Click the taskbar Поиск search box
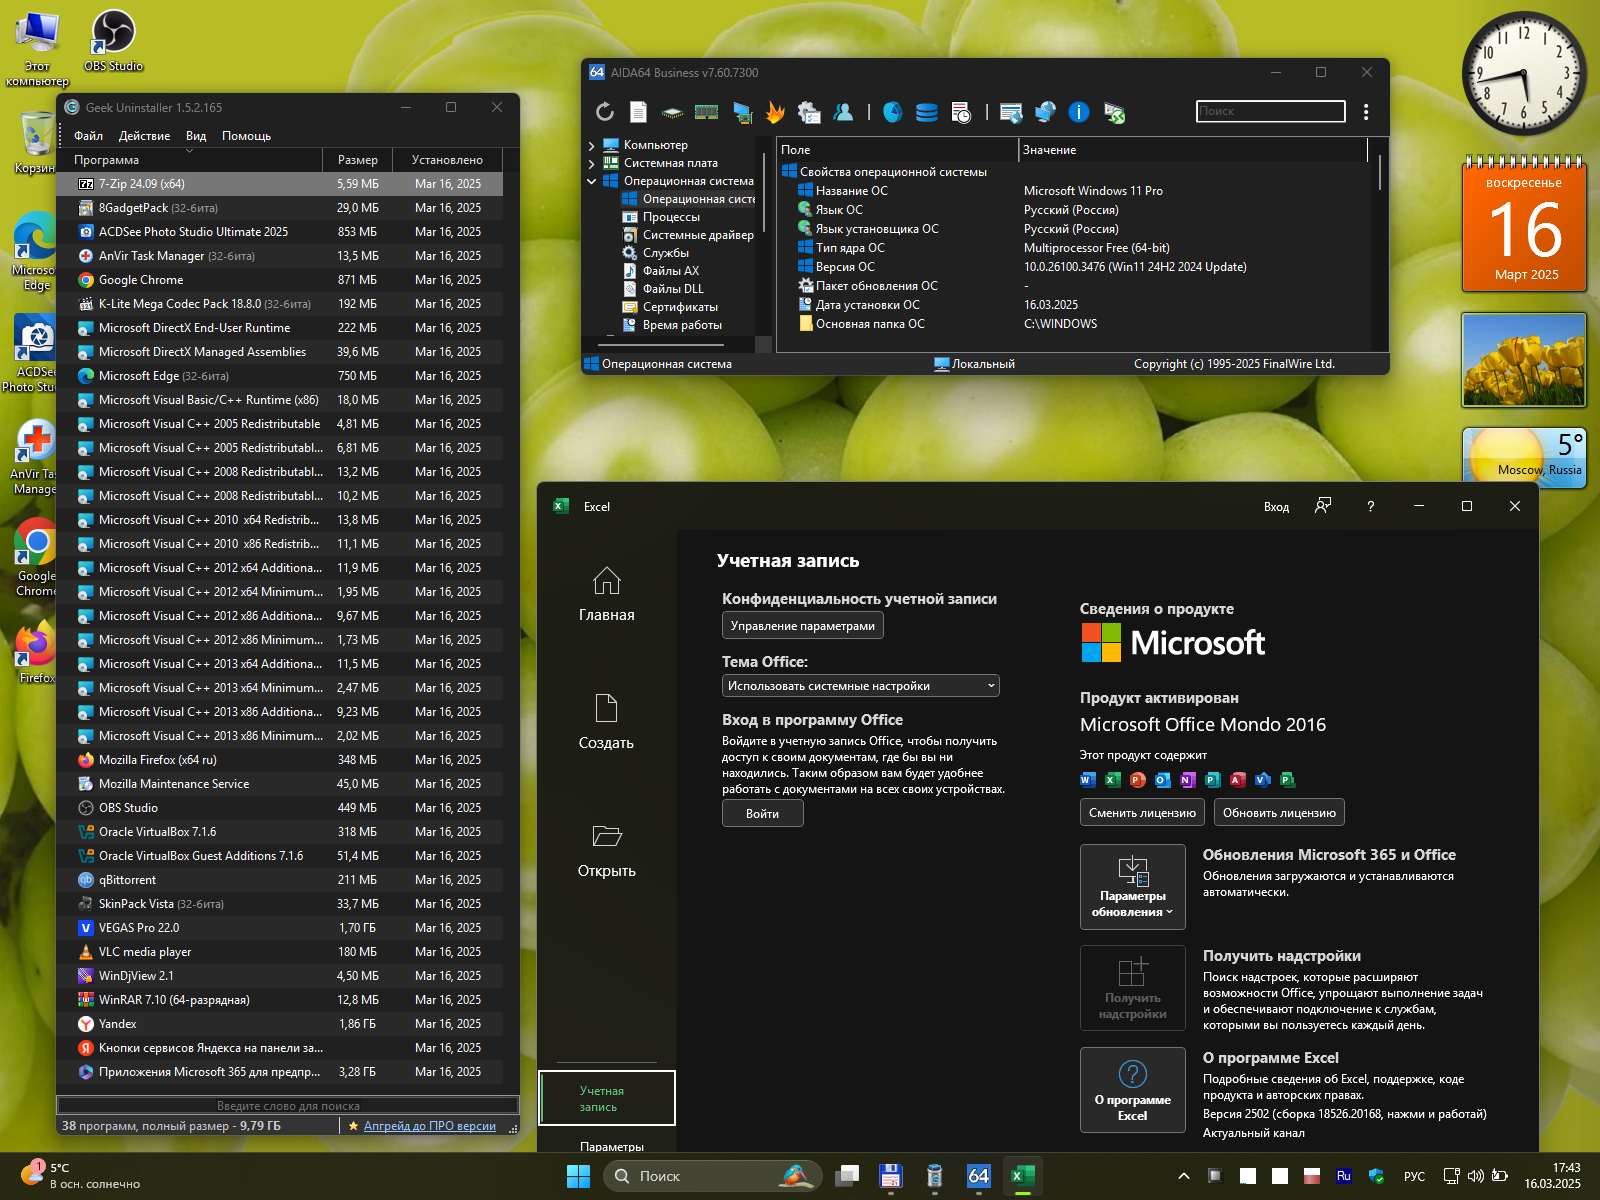1600x1200 pixels. (712, 1176)
